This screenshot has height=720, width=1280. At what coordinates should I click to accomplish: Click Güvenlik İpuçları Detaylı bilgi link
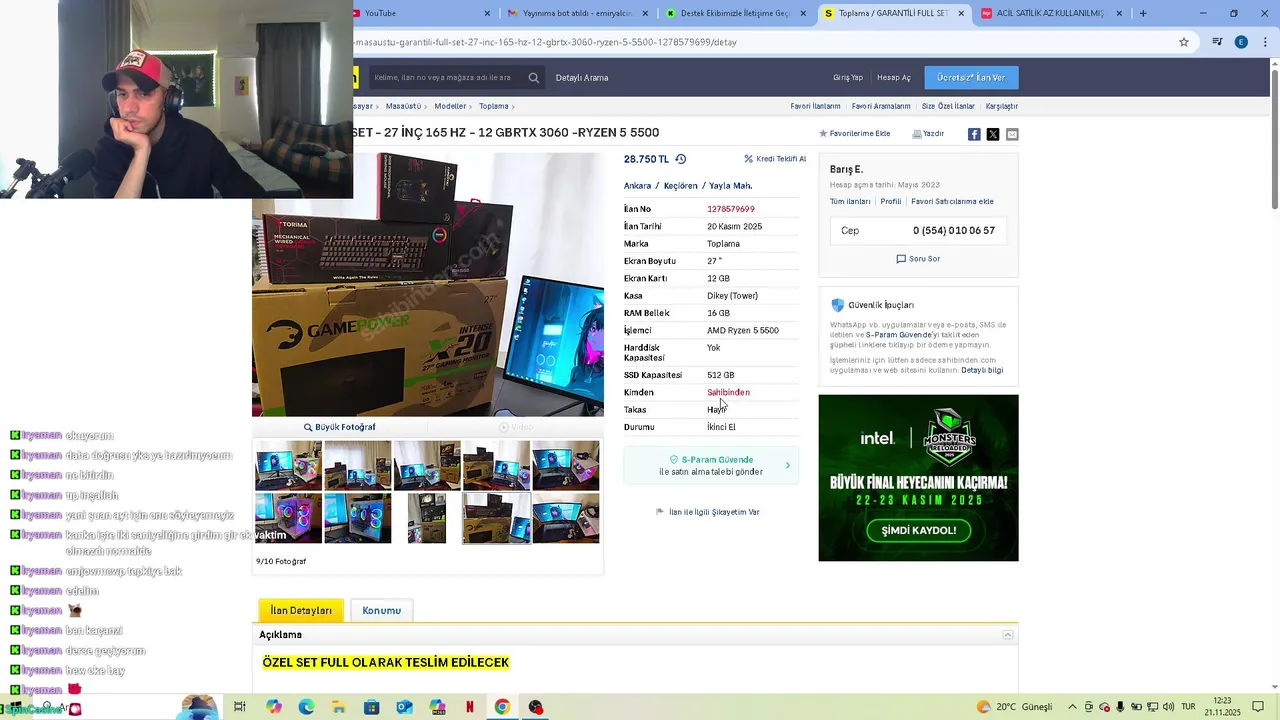coord(982,370)
